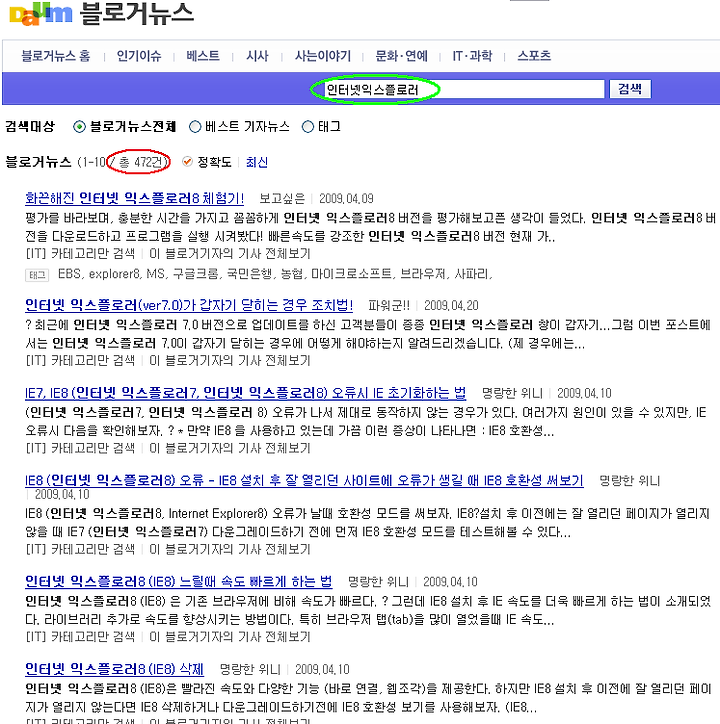The image size is (720, 724).
Task: Open article 인터넷 익스플로러8(IE8) 삭제
Action: (114, 669)
